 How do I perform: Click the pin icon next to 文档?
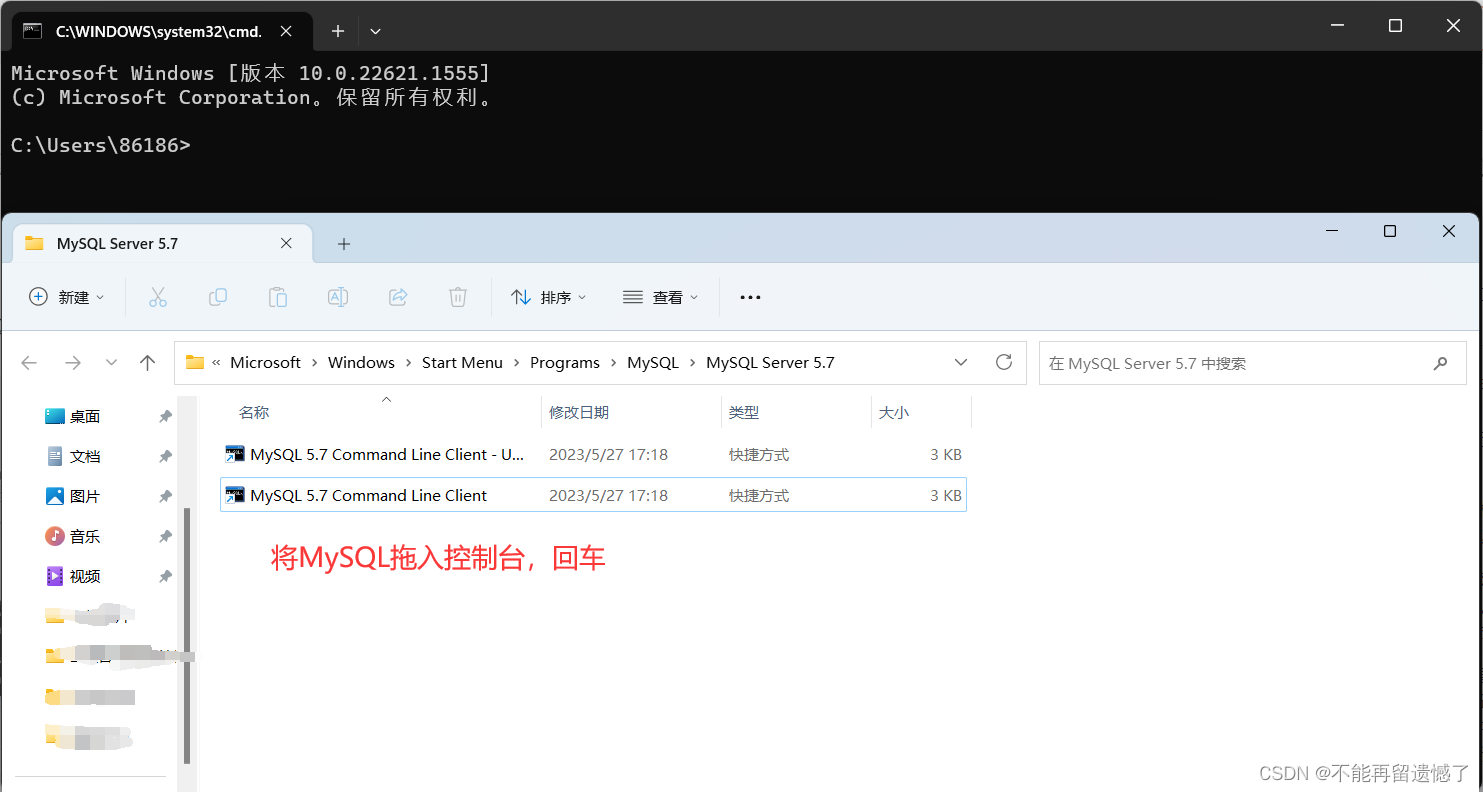pos(165,456)
